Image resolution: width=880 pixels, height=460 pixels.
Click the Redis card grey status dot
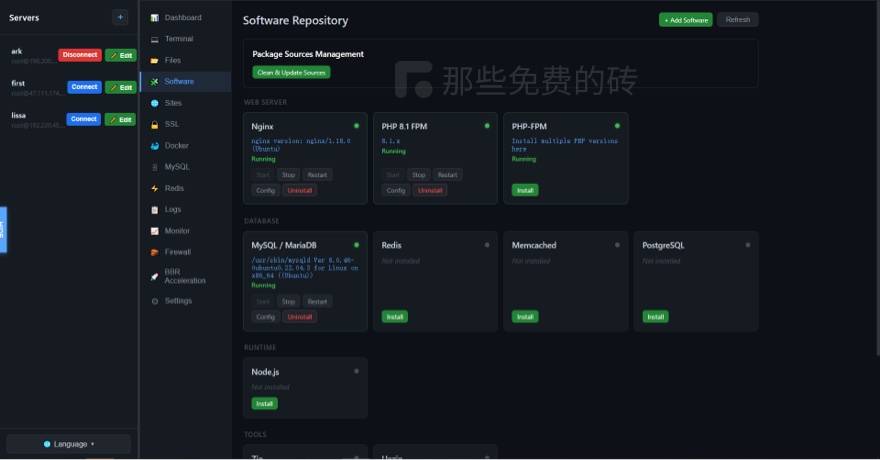click(x=487, y=245)
